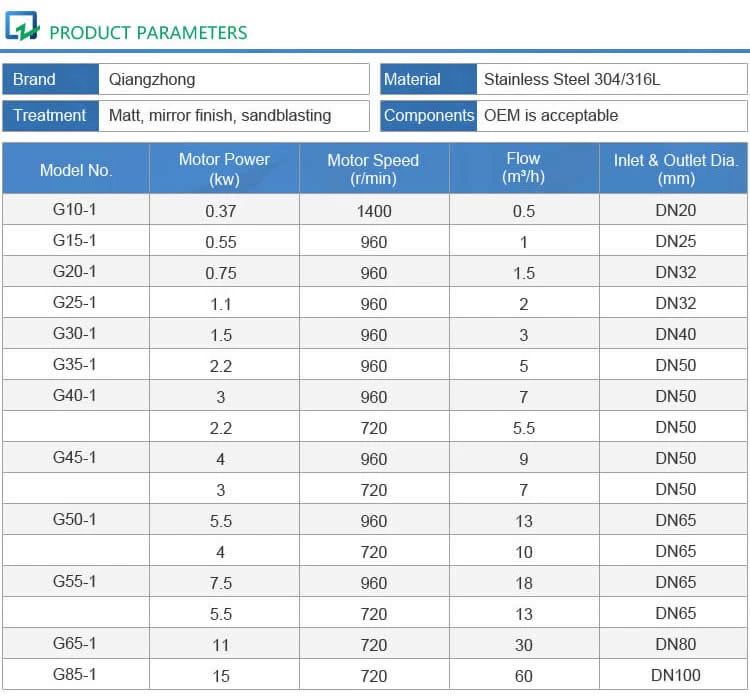Image resolution: width=750 pixels, height=700 pixels.
Task: Click the Model No. column header
Action: pyautogui.click(x=76, y=169)
